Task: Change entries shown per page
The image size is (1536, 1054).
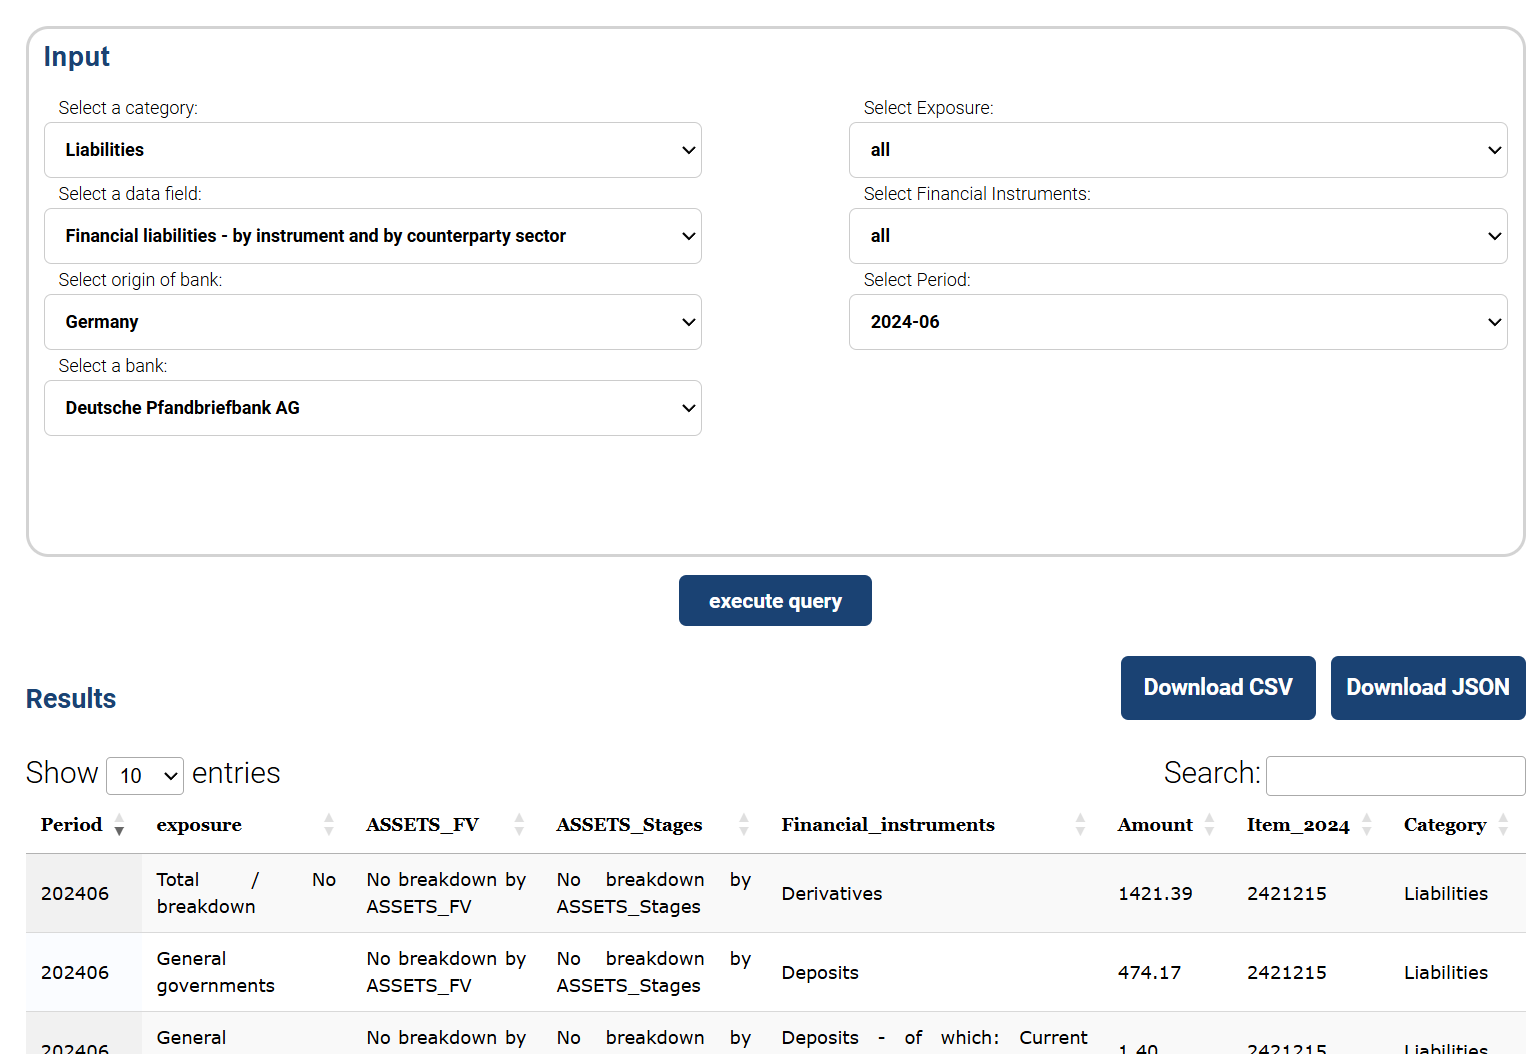Action: point(145,776)
